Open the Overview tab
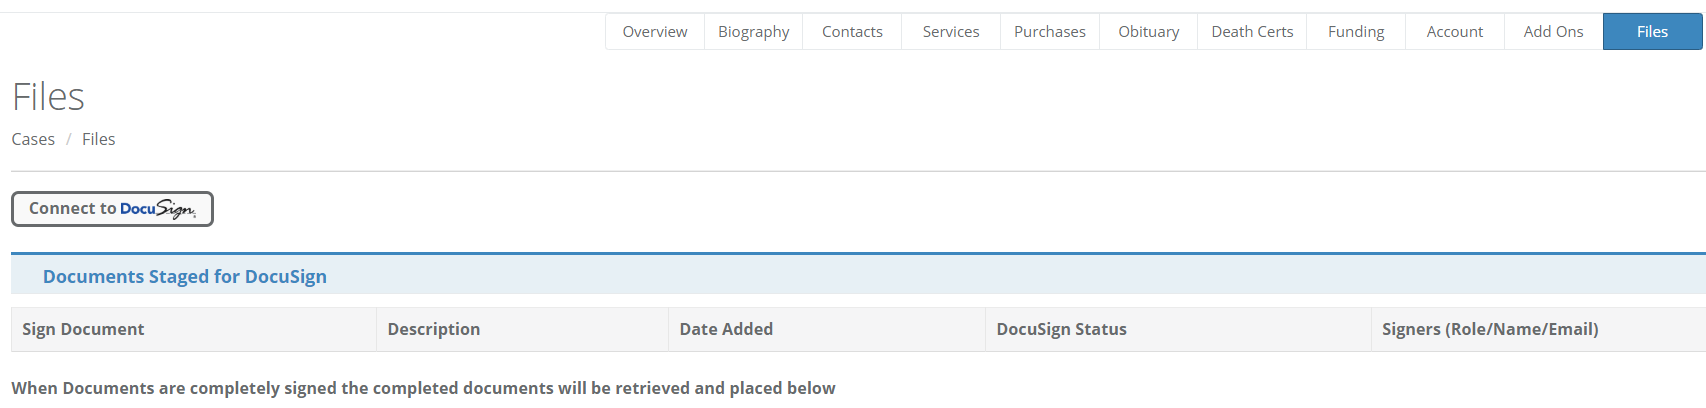 [655, 32]
